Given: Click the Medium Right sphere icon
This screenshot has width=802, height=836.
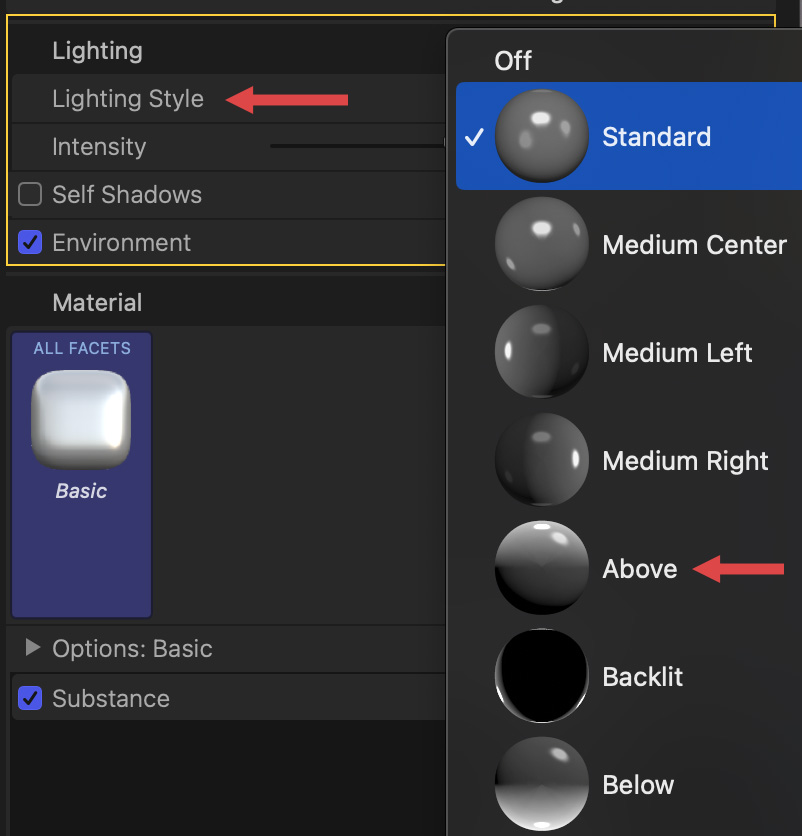Looking at the screenshot, I should point(541,460).
